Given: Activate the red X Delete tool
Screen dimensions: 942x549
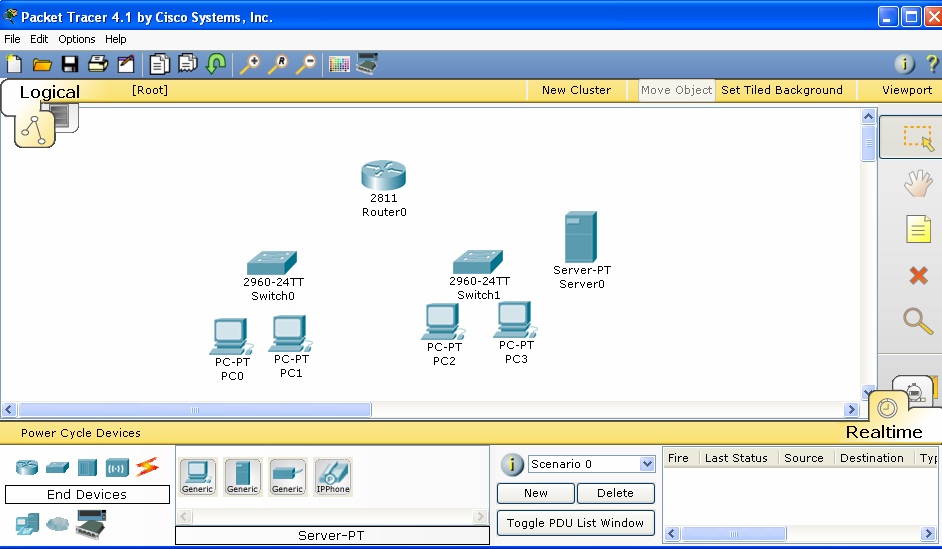Looking at the screenshot, I should click(x=918, y=276).
